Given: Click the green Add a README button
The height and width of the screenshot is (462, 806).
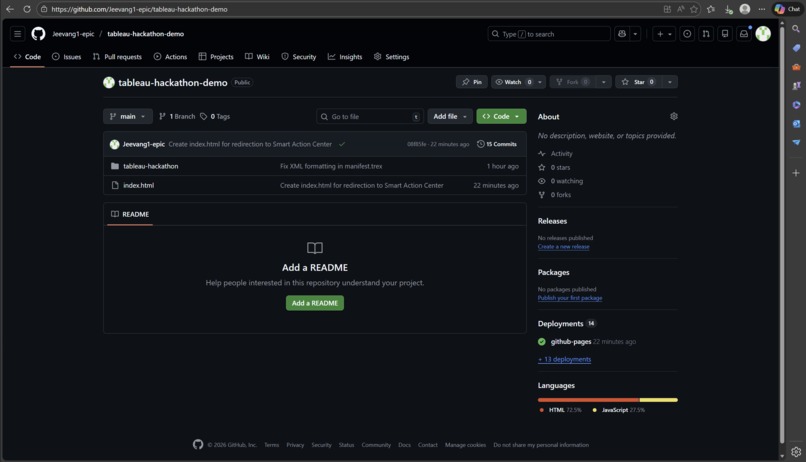Looking at the screenshot, I should coord(315,303).
